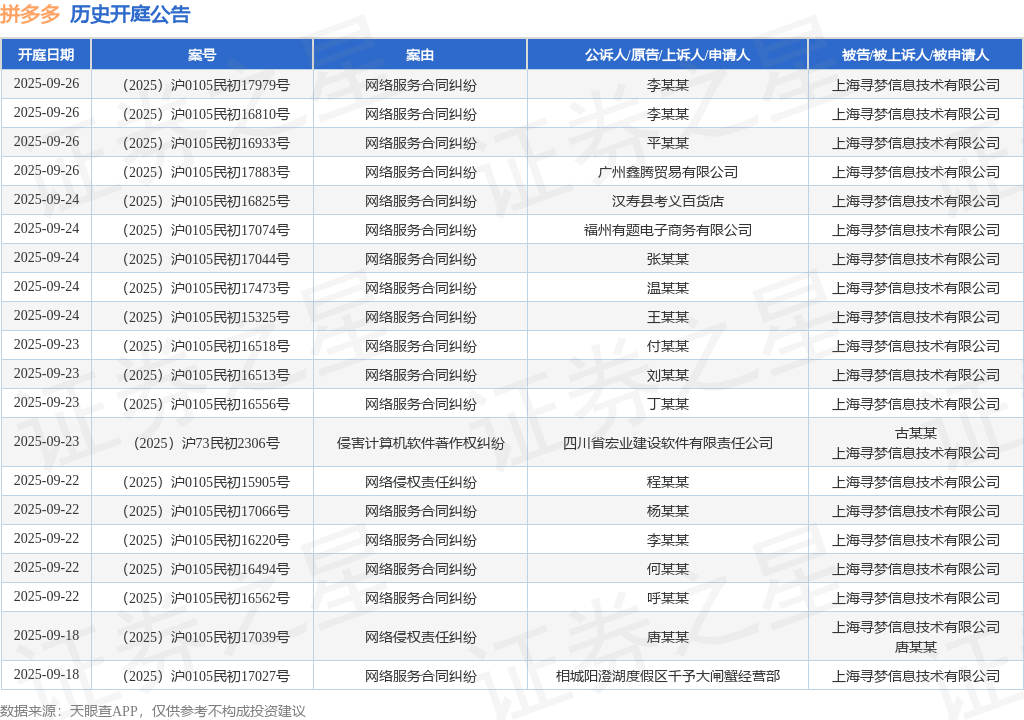The width and height of the screenshot is (1024, 720).
Task: Select case number (2025)沪0105民初15905号
Action: pyautogui.click(x=206, y=482)
